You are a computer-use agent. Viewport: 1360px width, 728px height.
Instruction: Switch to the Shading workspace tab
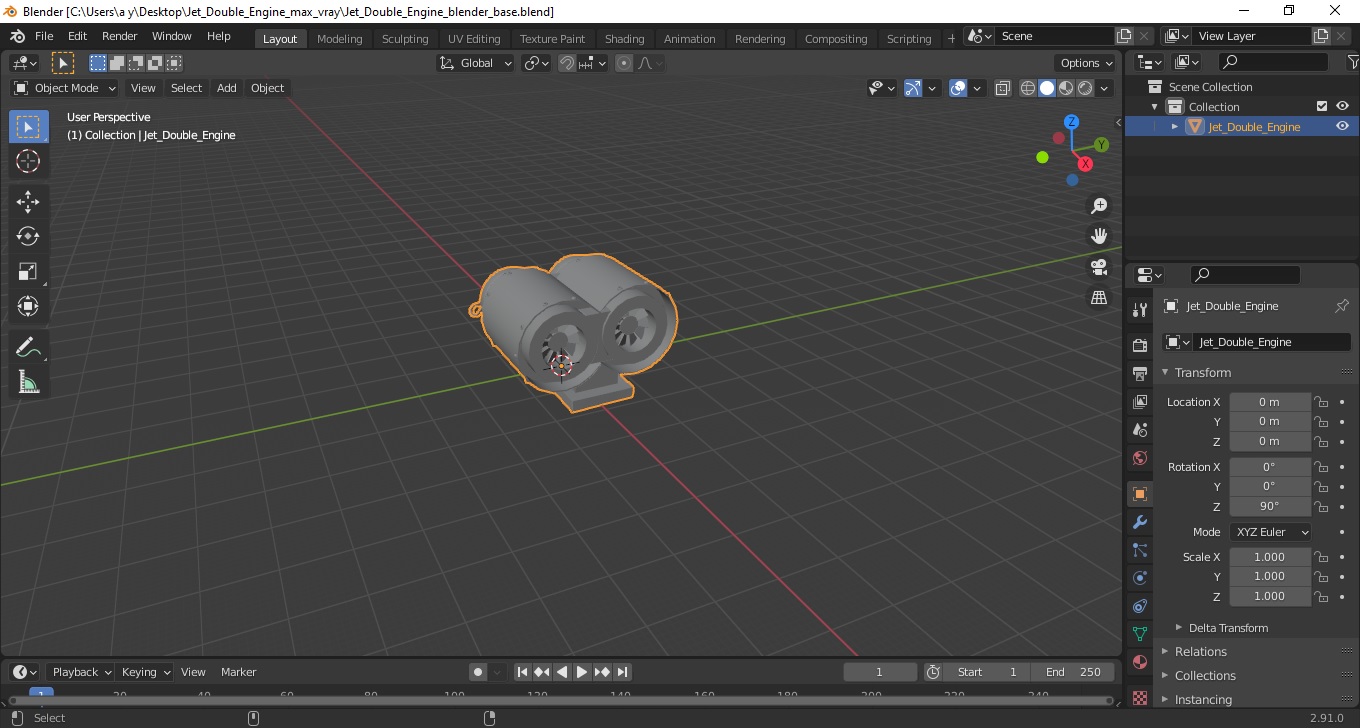(624, 39)
